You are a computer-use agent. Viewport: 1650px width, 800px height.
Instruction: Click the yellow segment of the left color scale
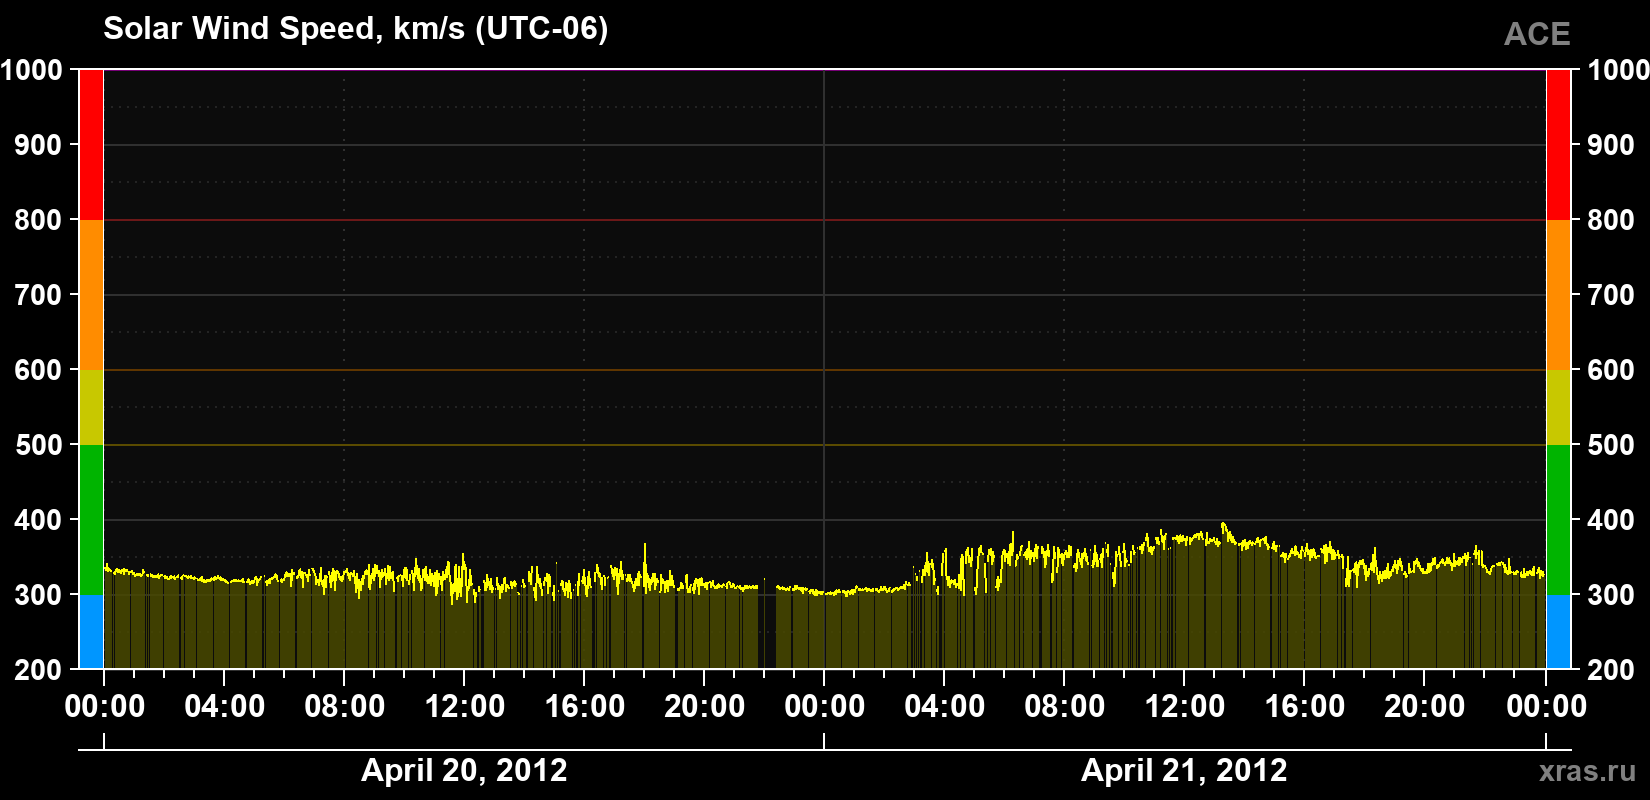click(x=91, y=407)
